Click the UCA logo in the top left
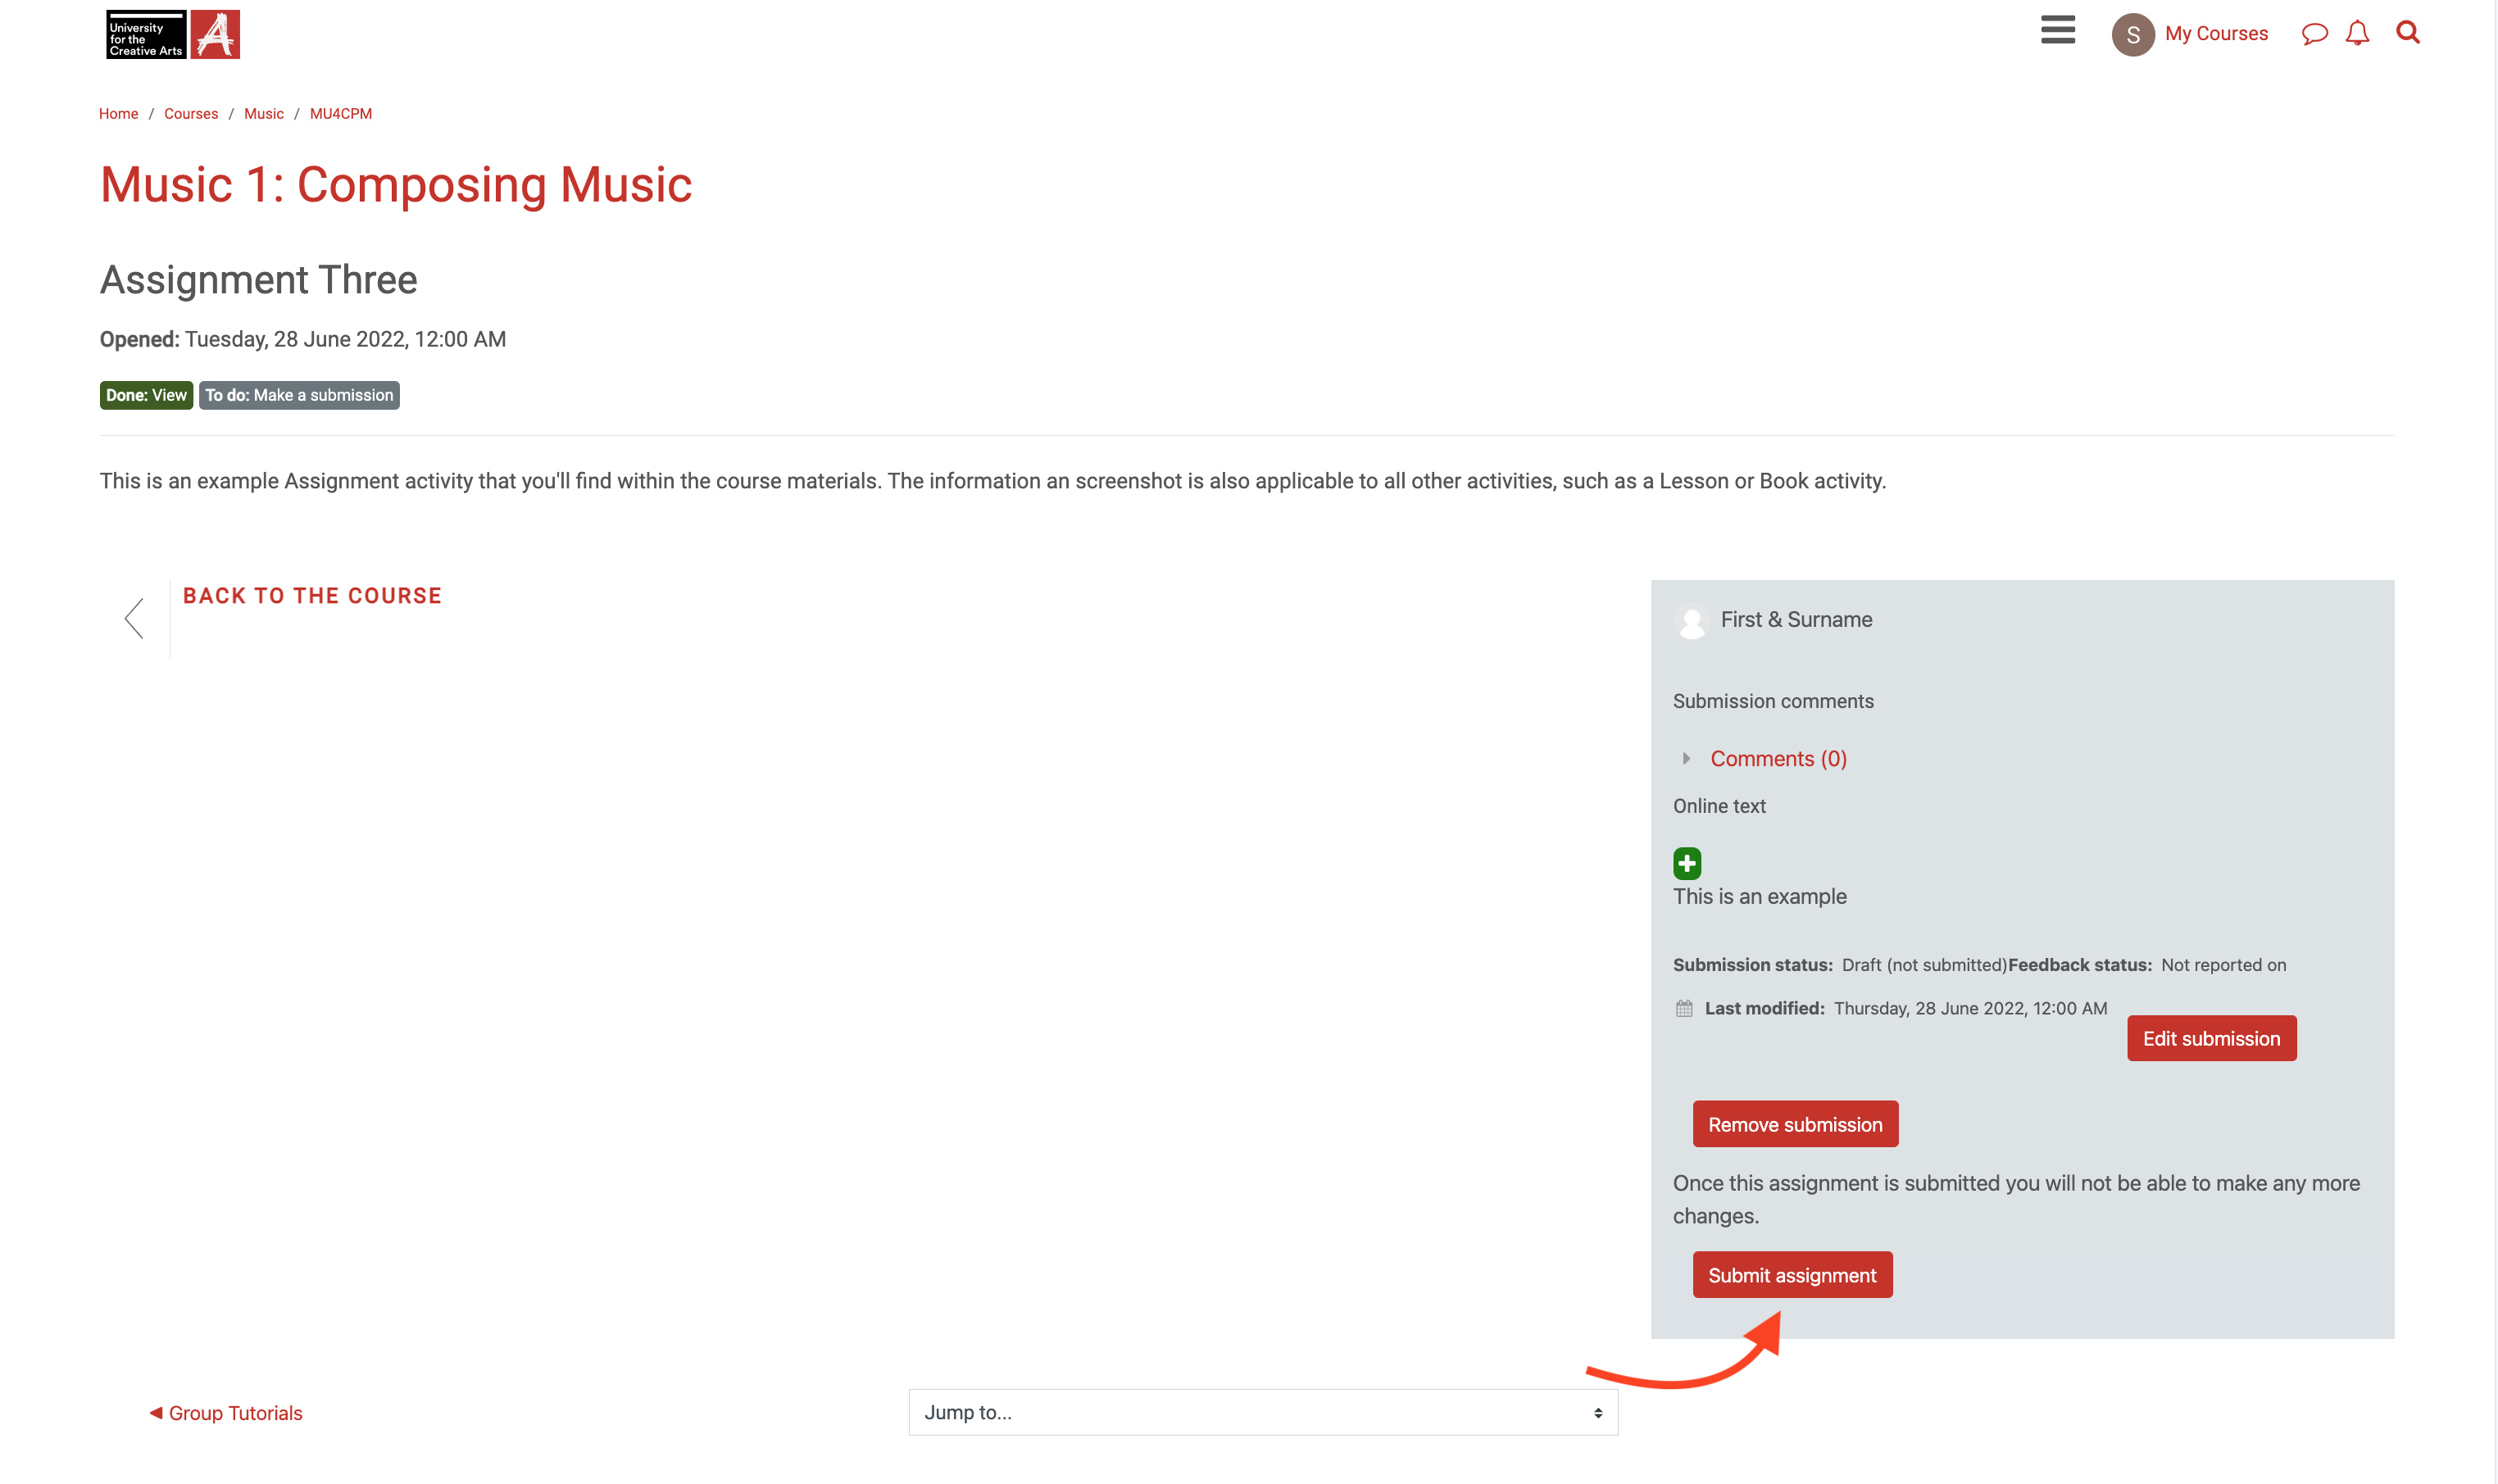 point(173,34)
